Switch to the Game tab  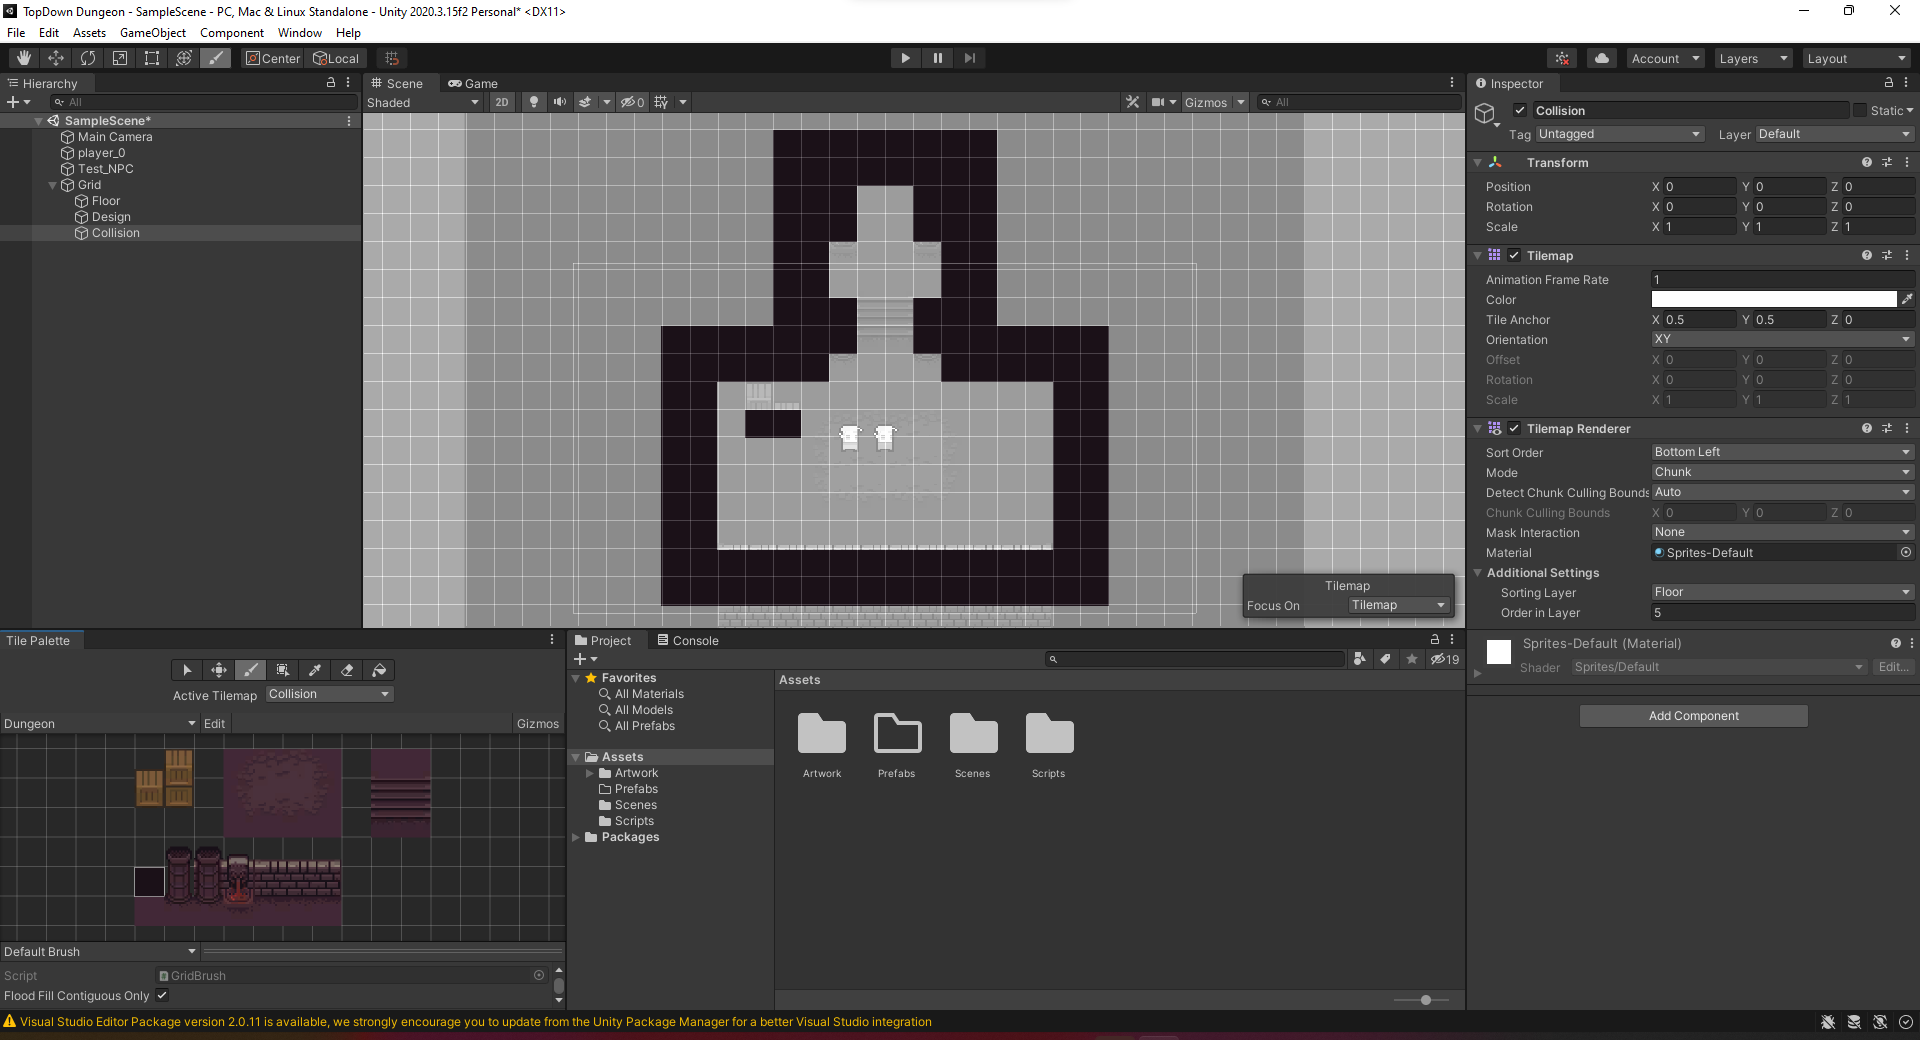[473, 84]
